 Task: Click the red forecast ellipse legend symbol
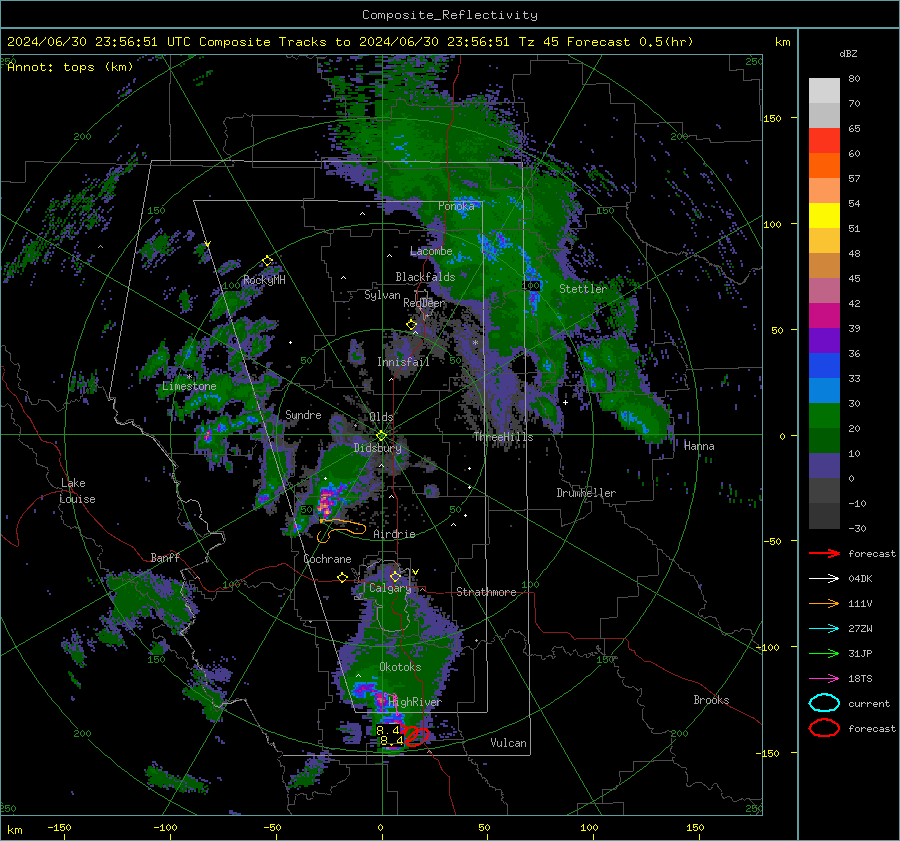tap(824, 728)
